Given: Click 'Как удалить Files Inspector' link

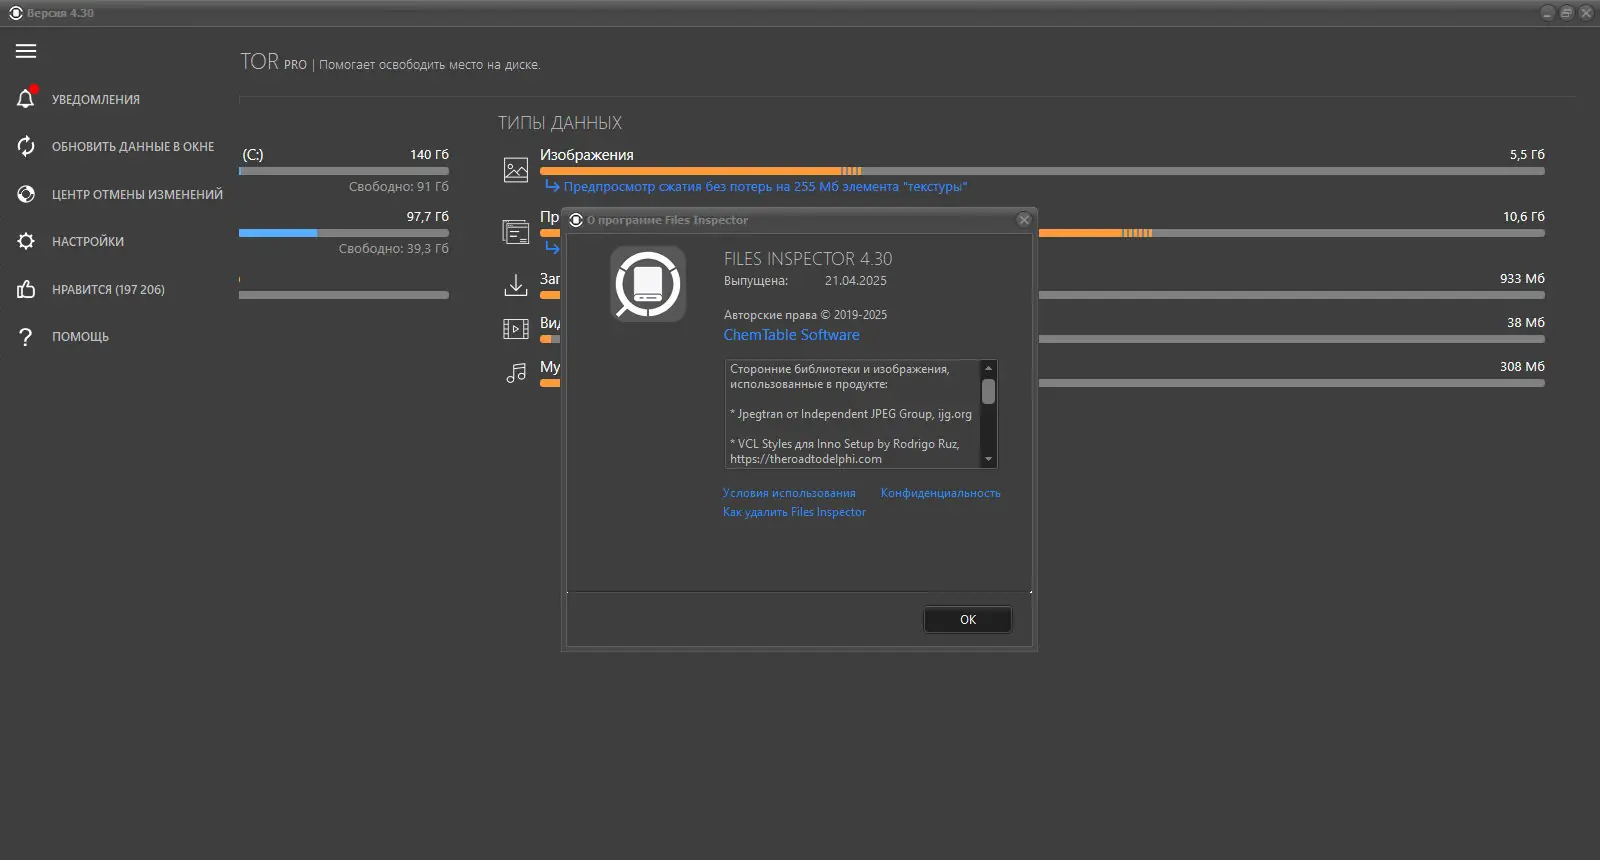Looking at the screenshot, I should pos(794,512).
